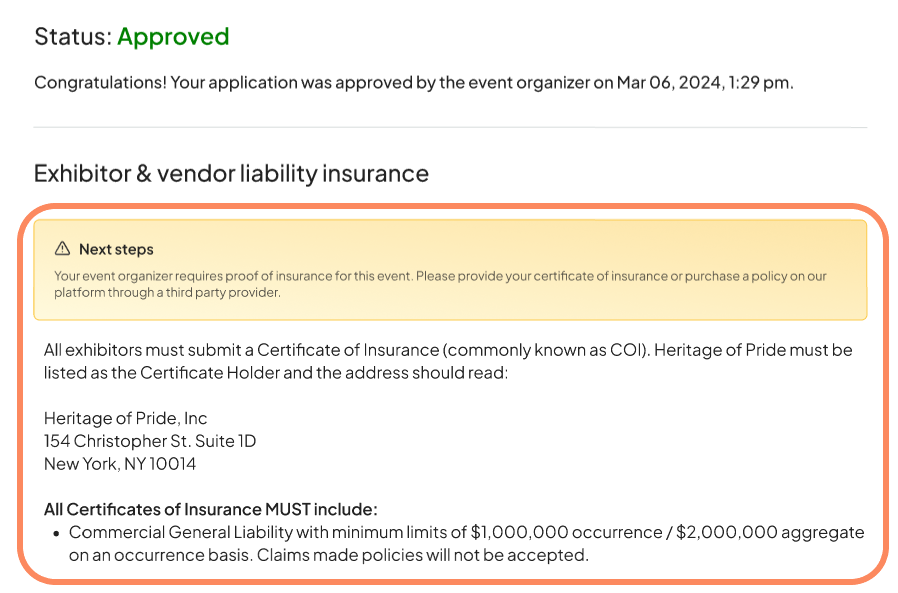898x593 pixels.
Task: Click the New York, NY 10014 line
Action: [120, 464]
